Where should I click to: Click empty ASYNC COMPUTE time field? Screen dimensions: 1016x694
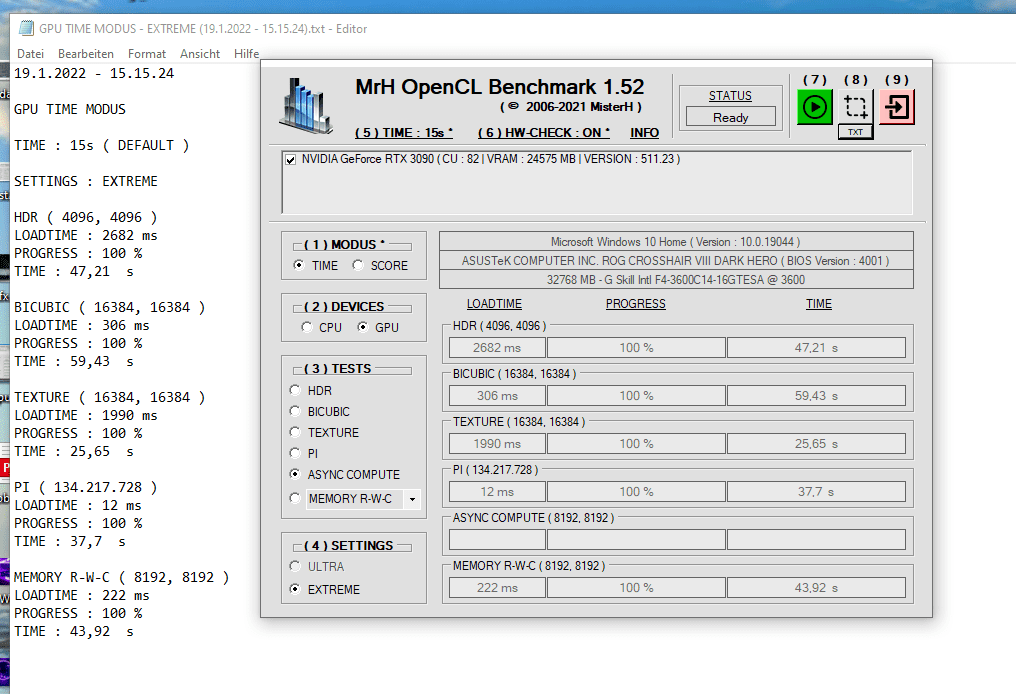pos(816,539)
